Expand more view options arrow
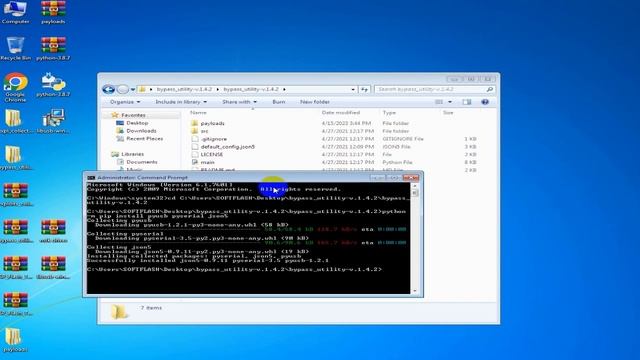Screen dimensions: 640x360 pyautogui.click(x=450, y=102)
